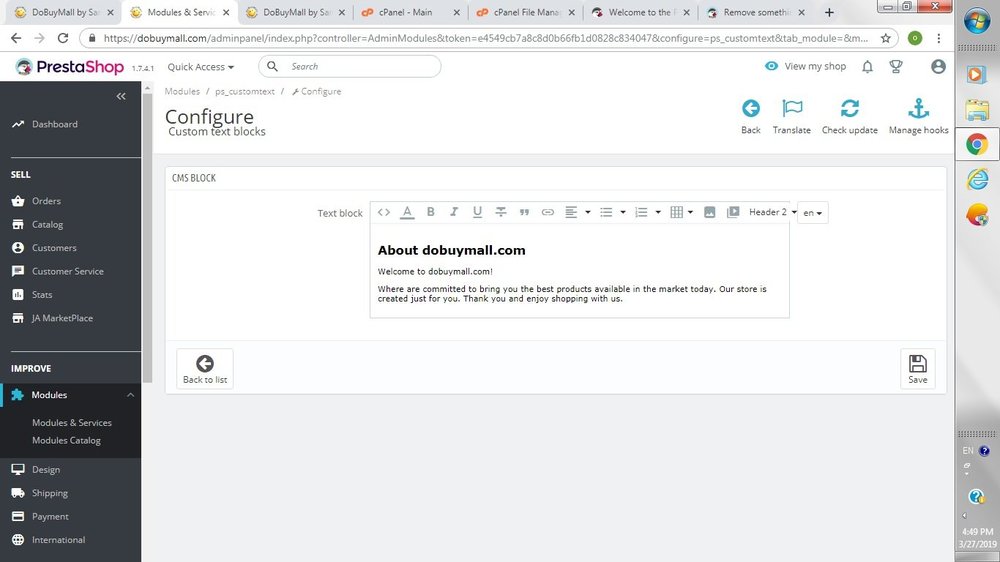The image size is (1000, 562).
Task: Apply italic formatting
Action: (x=453, y=212)
